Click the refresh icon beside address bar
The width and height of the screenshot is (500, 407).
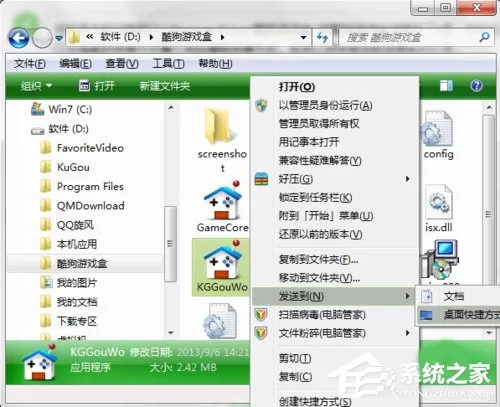(322, 37)
